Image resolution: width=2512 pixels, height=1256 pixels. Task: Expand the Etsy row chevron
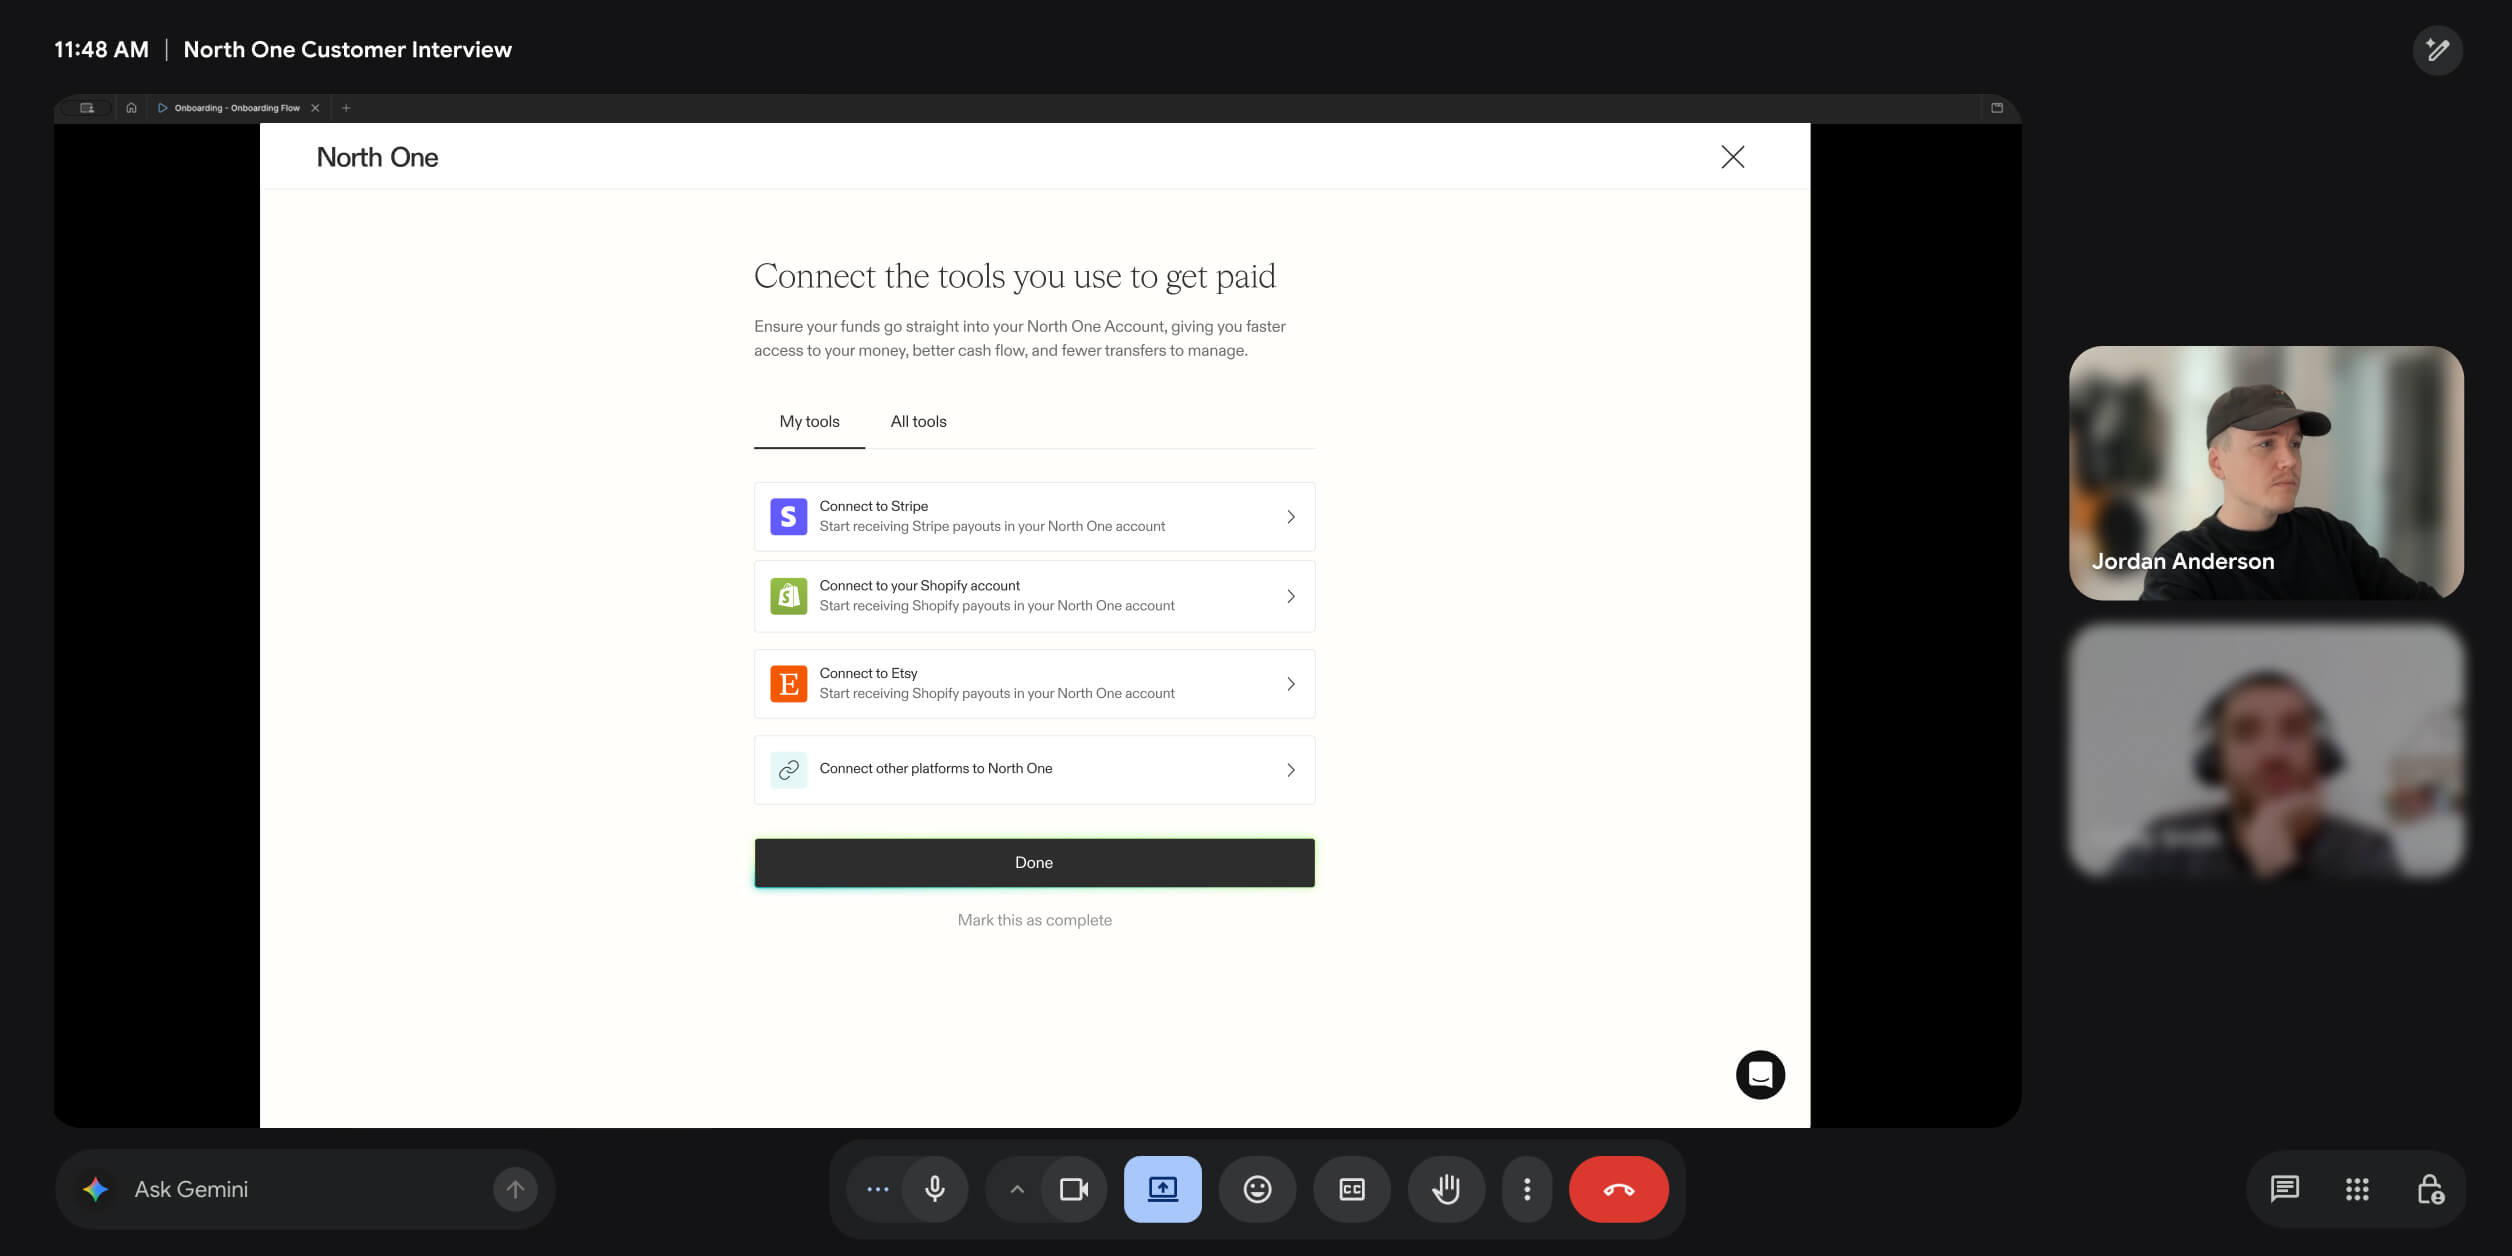coord(1291,684)
